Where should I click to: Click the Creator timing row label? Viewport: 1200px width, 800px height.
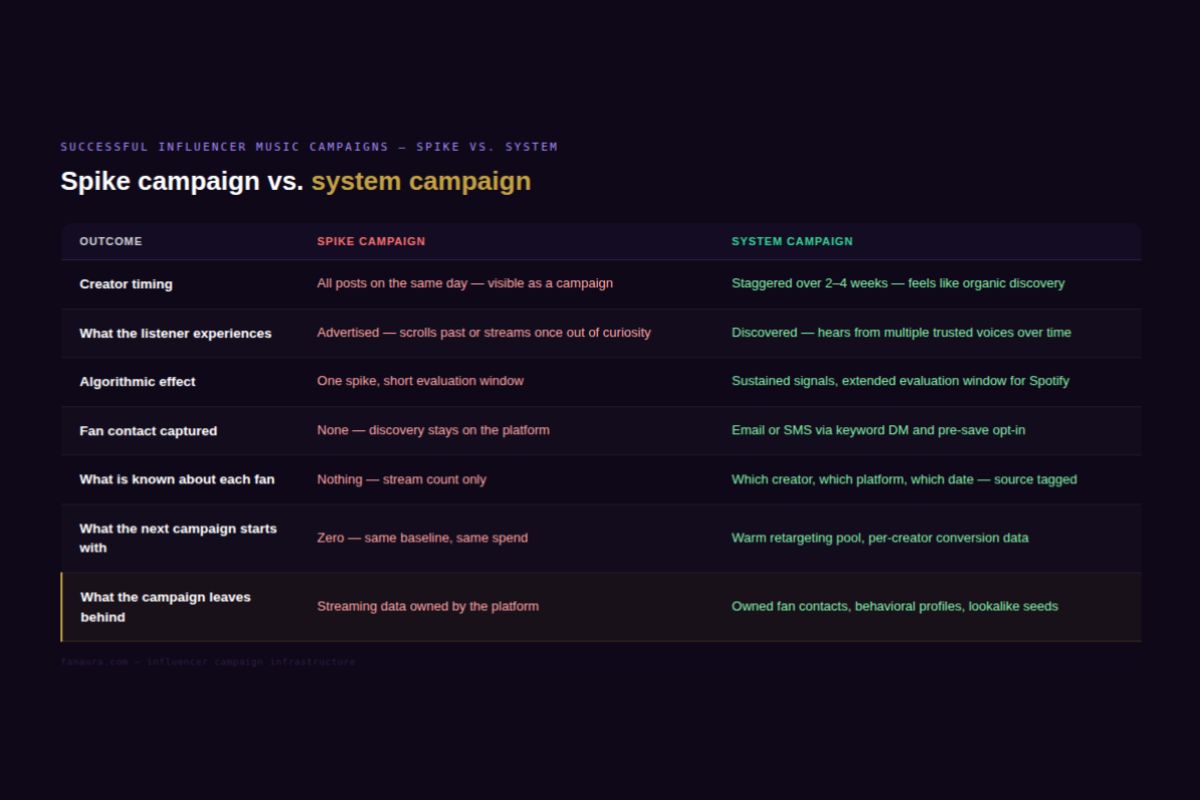click(x=126, y=284)
